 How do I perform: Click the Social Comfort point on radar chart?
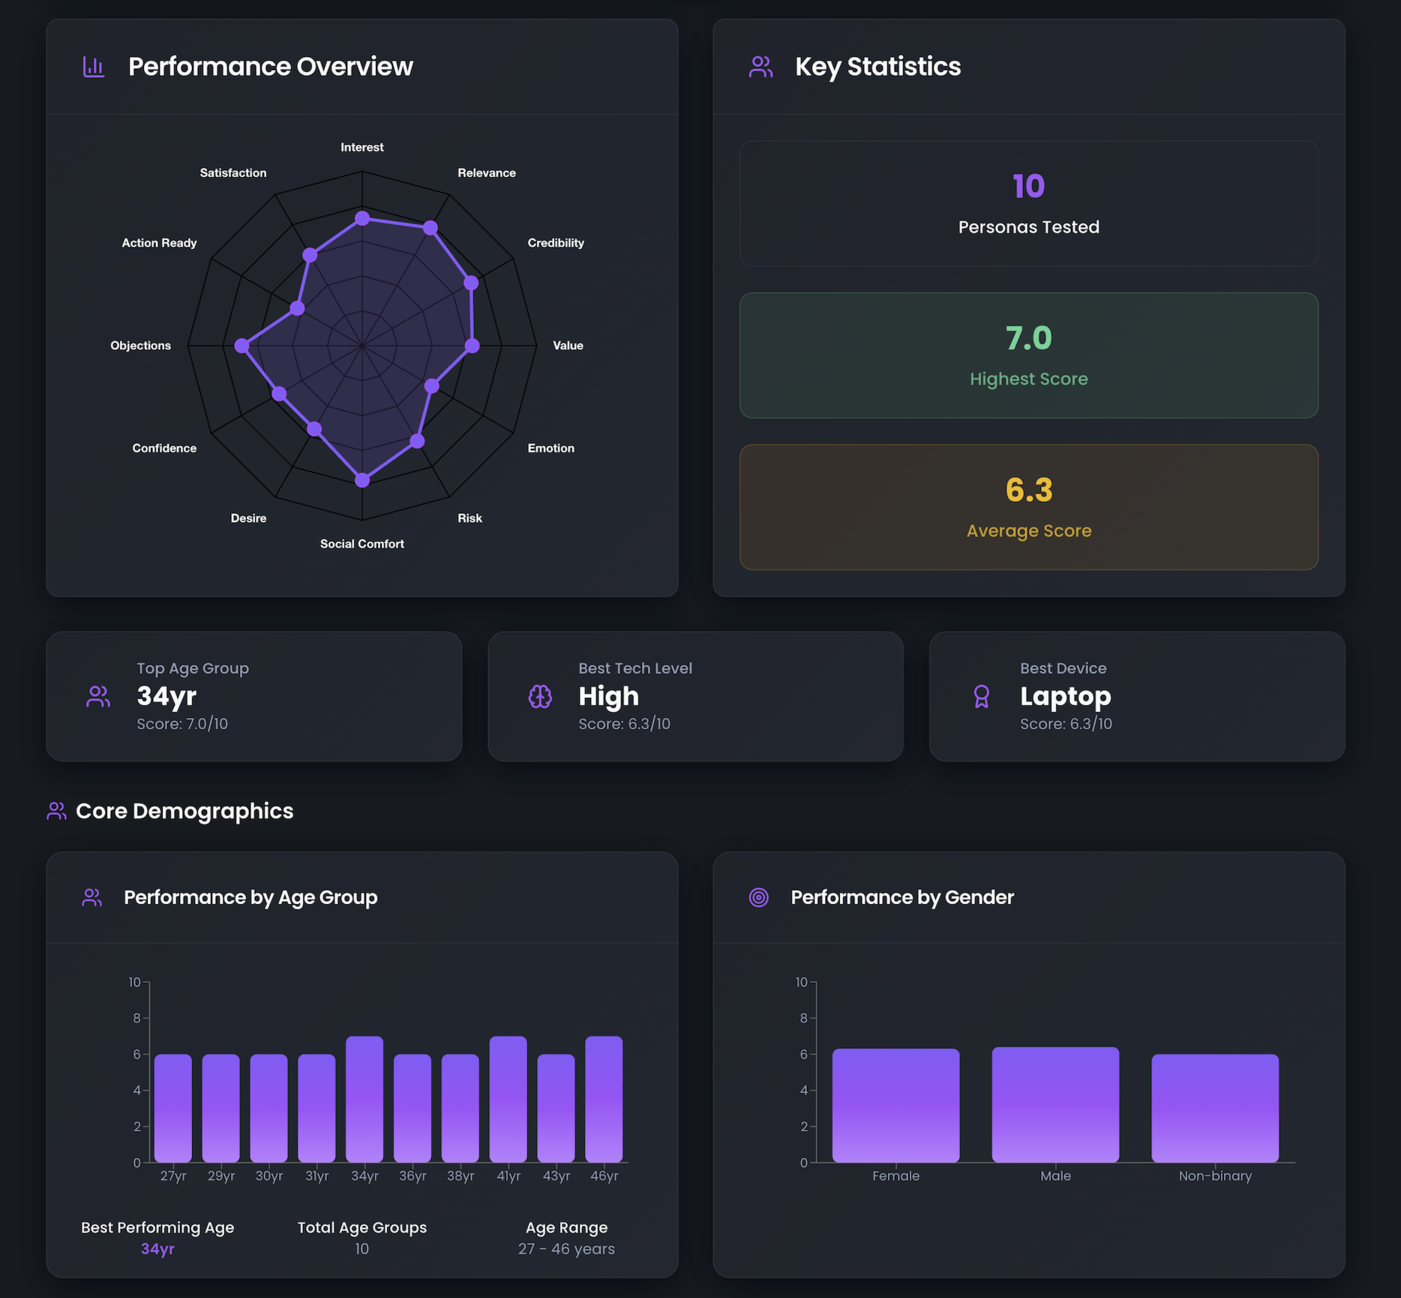(363, 480)
